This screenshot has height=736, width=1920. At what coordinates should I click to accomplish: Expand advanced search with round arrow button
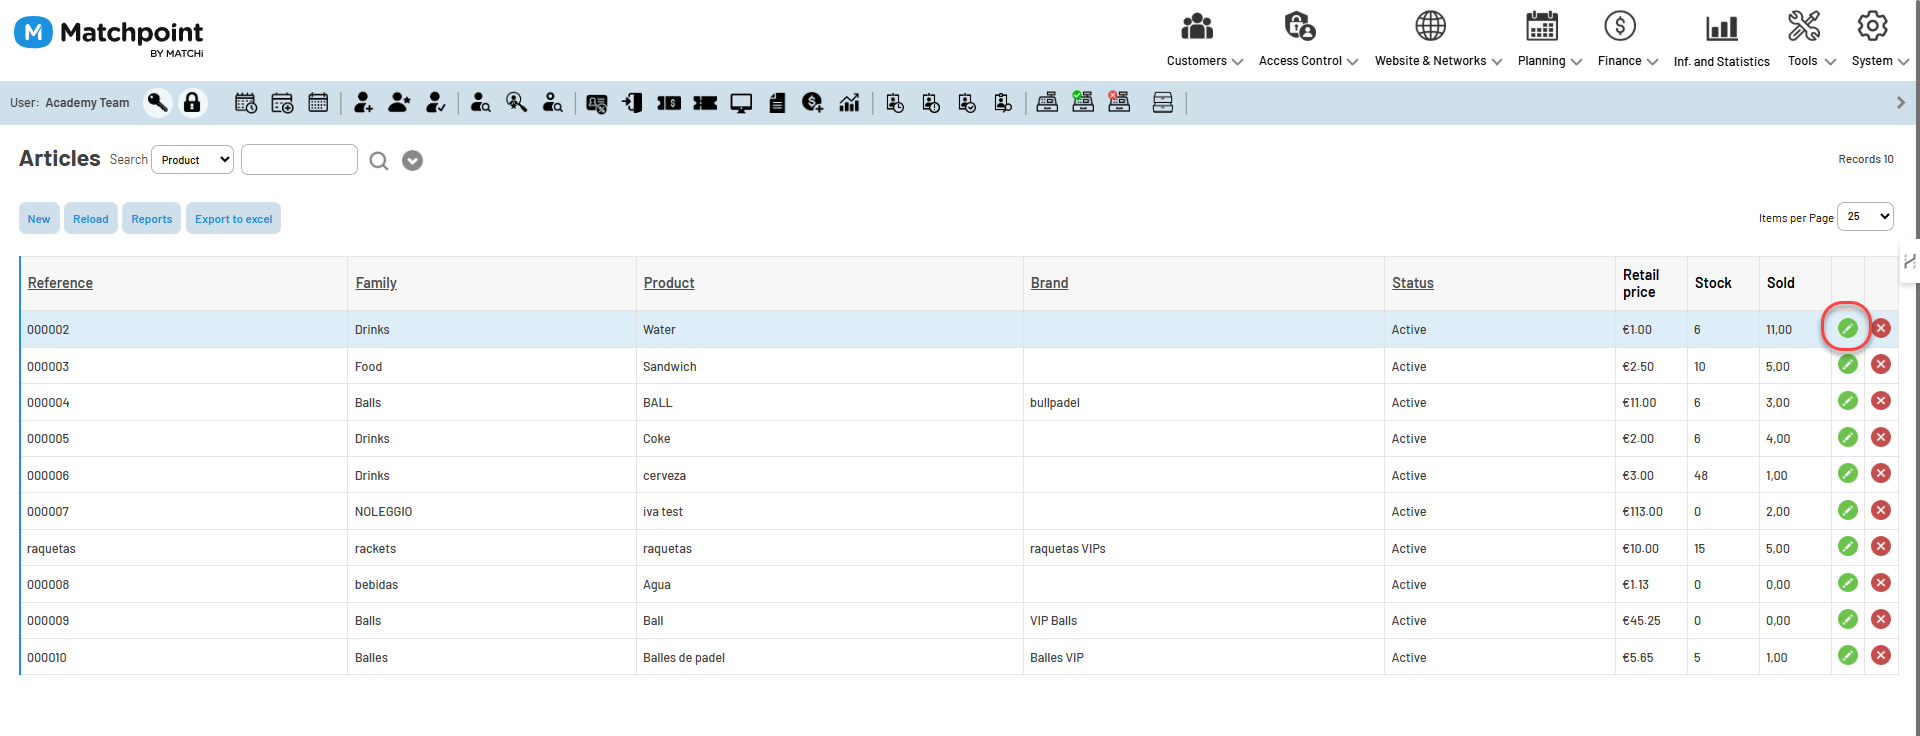tap(412, 160)
